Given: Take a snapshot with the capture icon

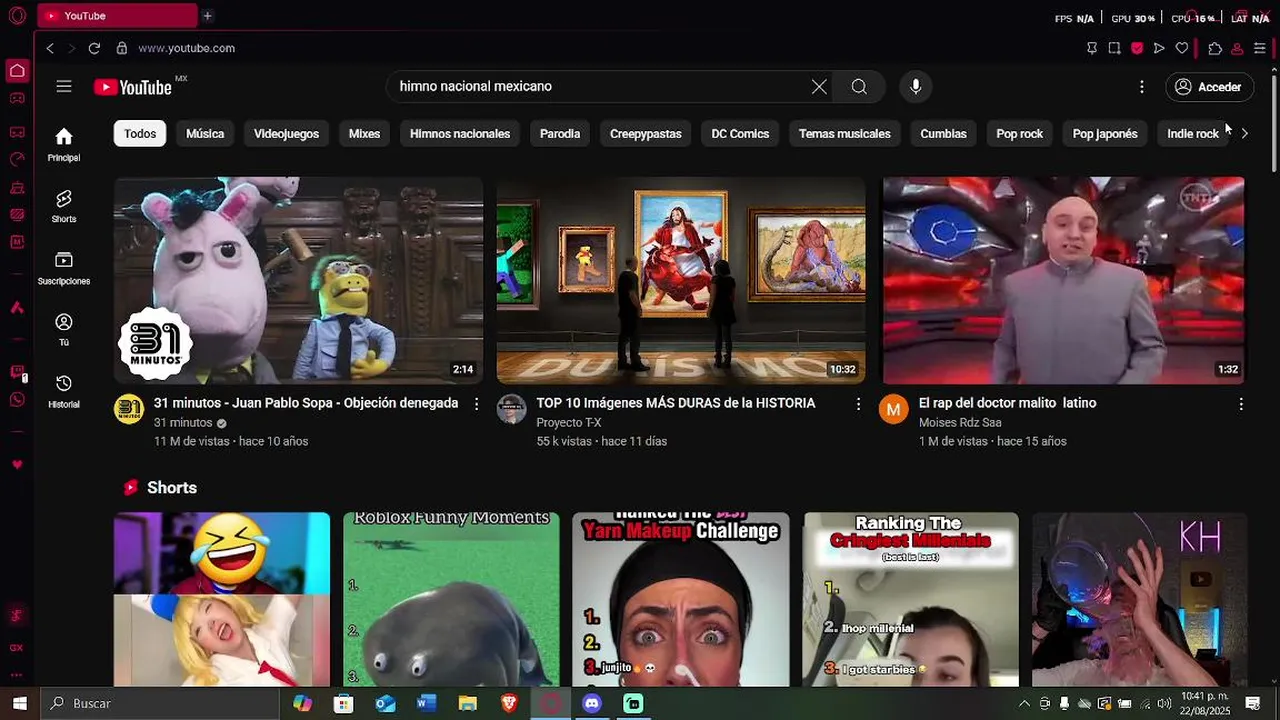Looking at the screenshot, I should click(x=1114, y=48).
